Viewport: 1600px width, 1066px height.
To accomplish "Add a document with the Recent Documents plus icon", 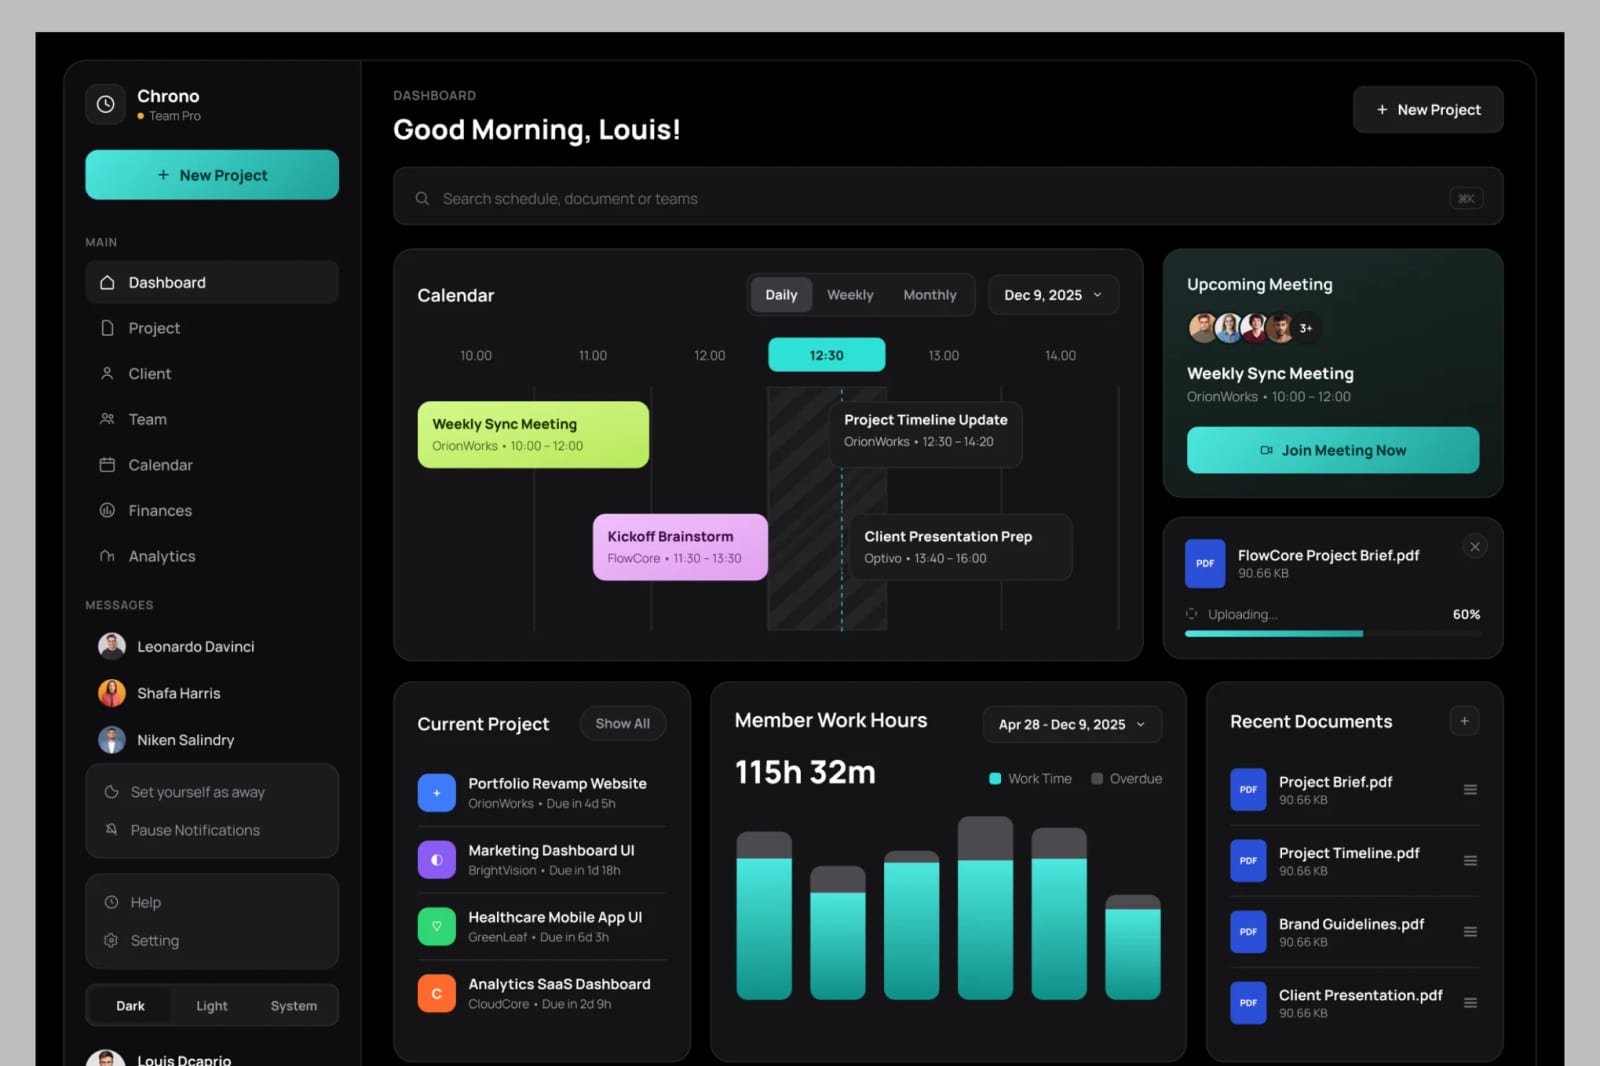I will (x=1464, y=721).
